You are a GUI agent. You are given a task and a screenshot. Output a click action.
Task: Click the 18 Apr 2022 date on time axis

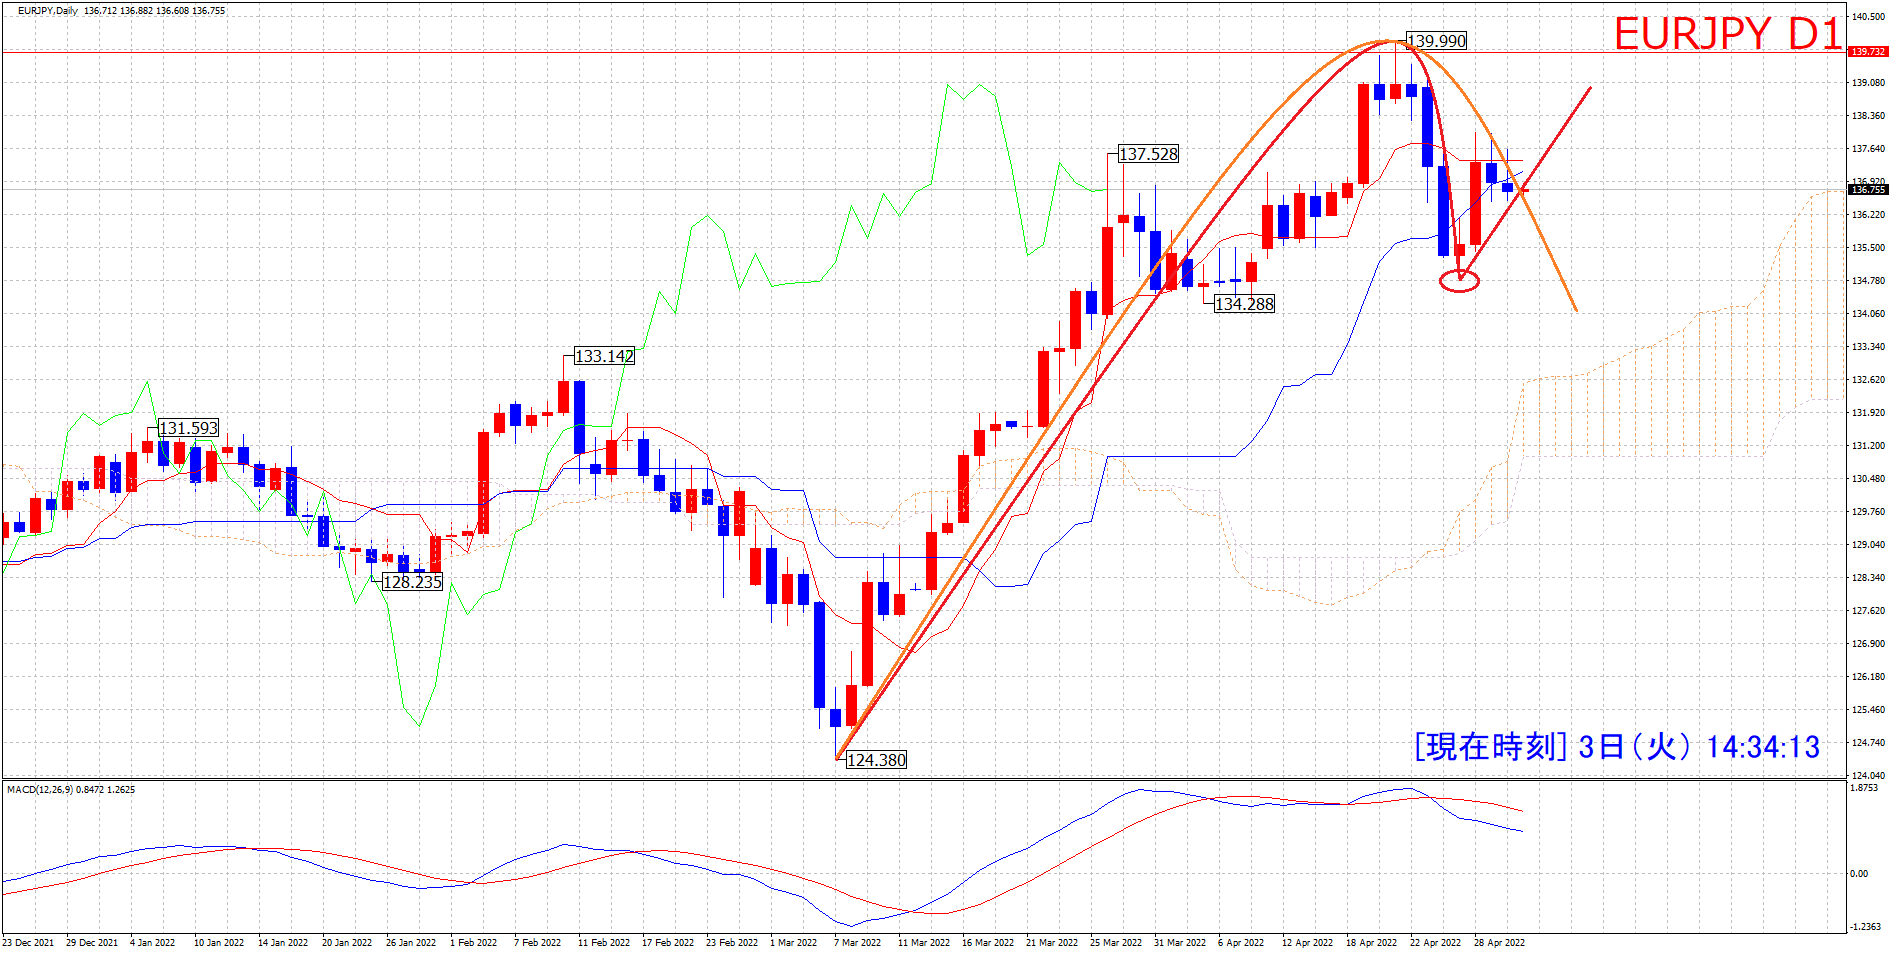tap(1371, 942)
